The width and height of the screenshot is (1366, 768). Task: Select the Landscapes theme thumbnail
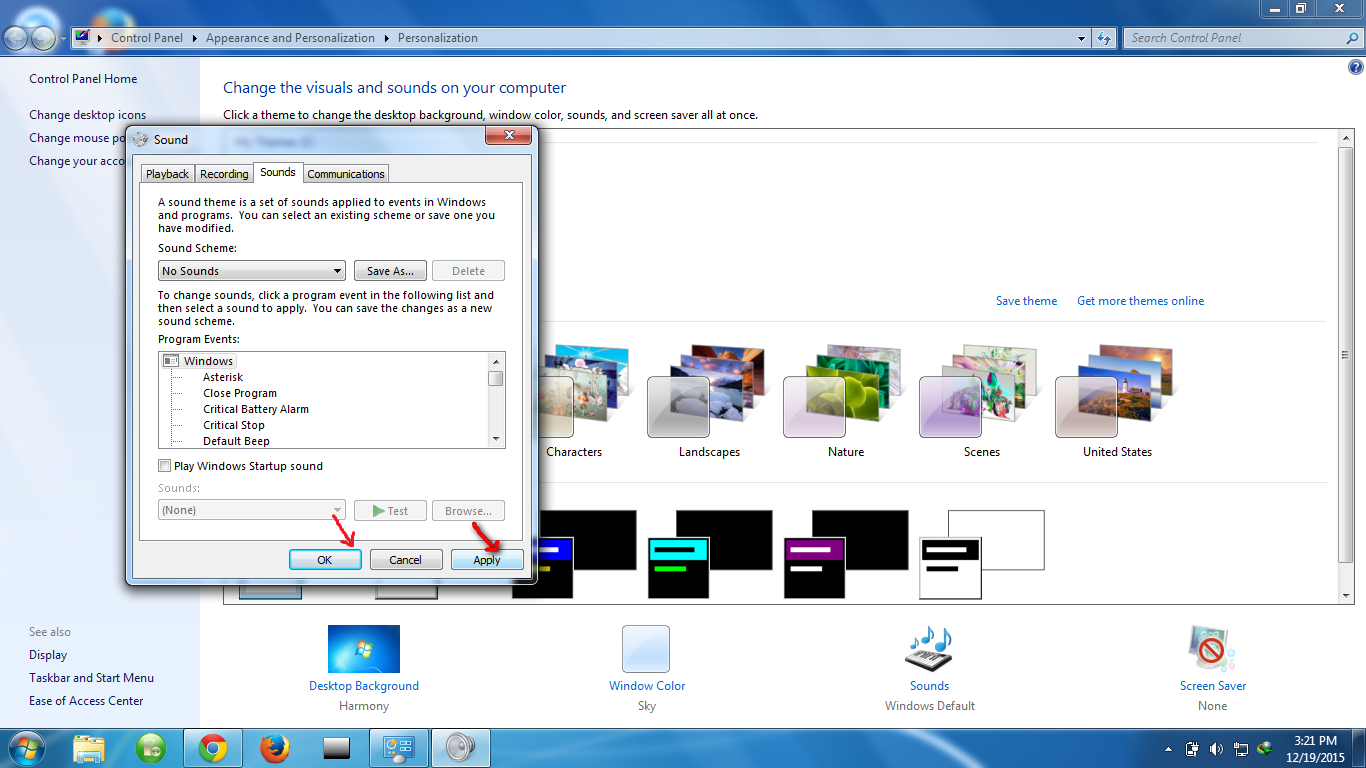pos(709,391)
